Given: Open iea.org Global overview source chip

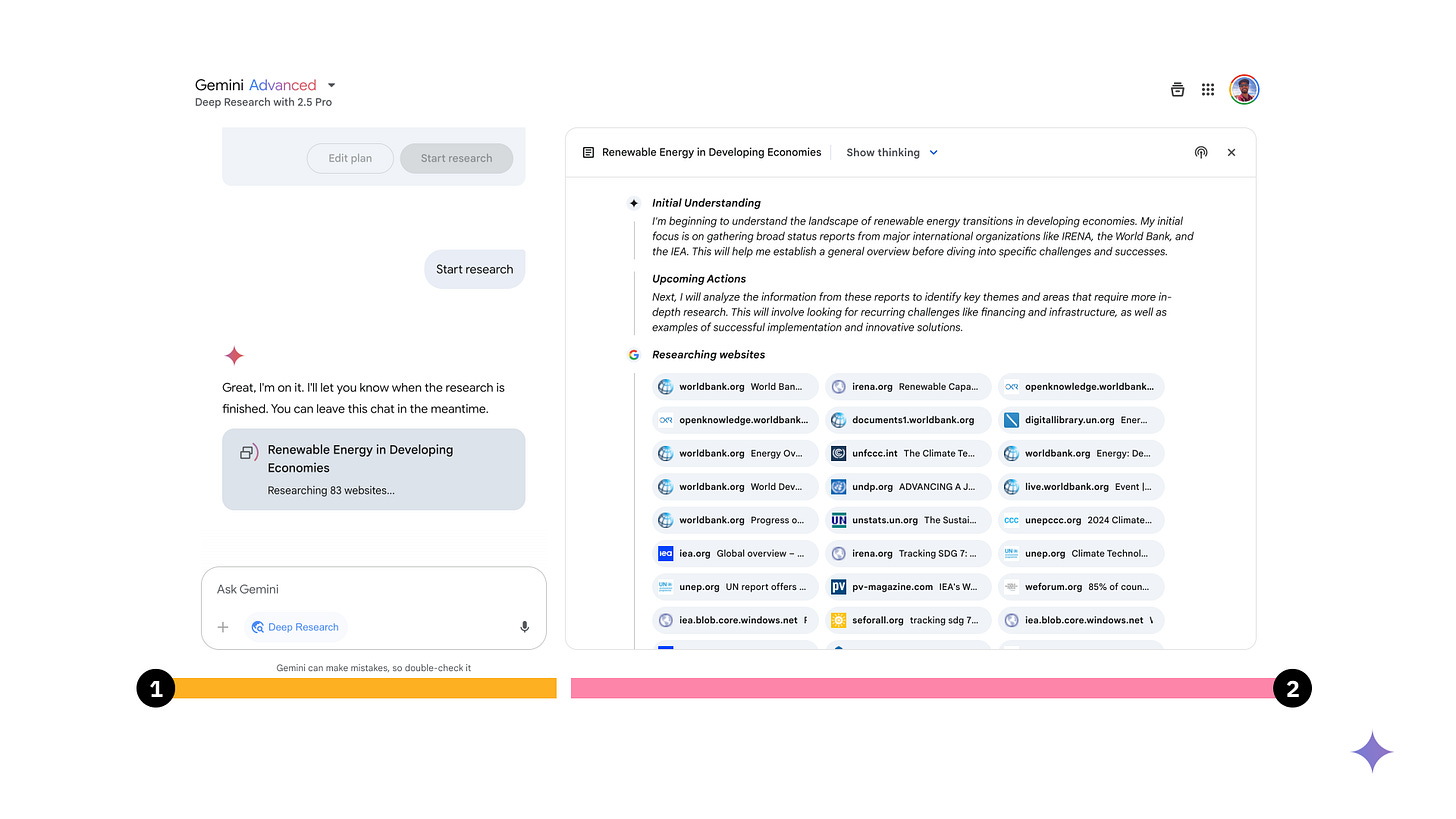Looking at the screenshot, I should point(735,553).
